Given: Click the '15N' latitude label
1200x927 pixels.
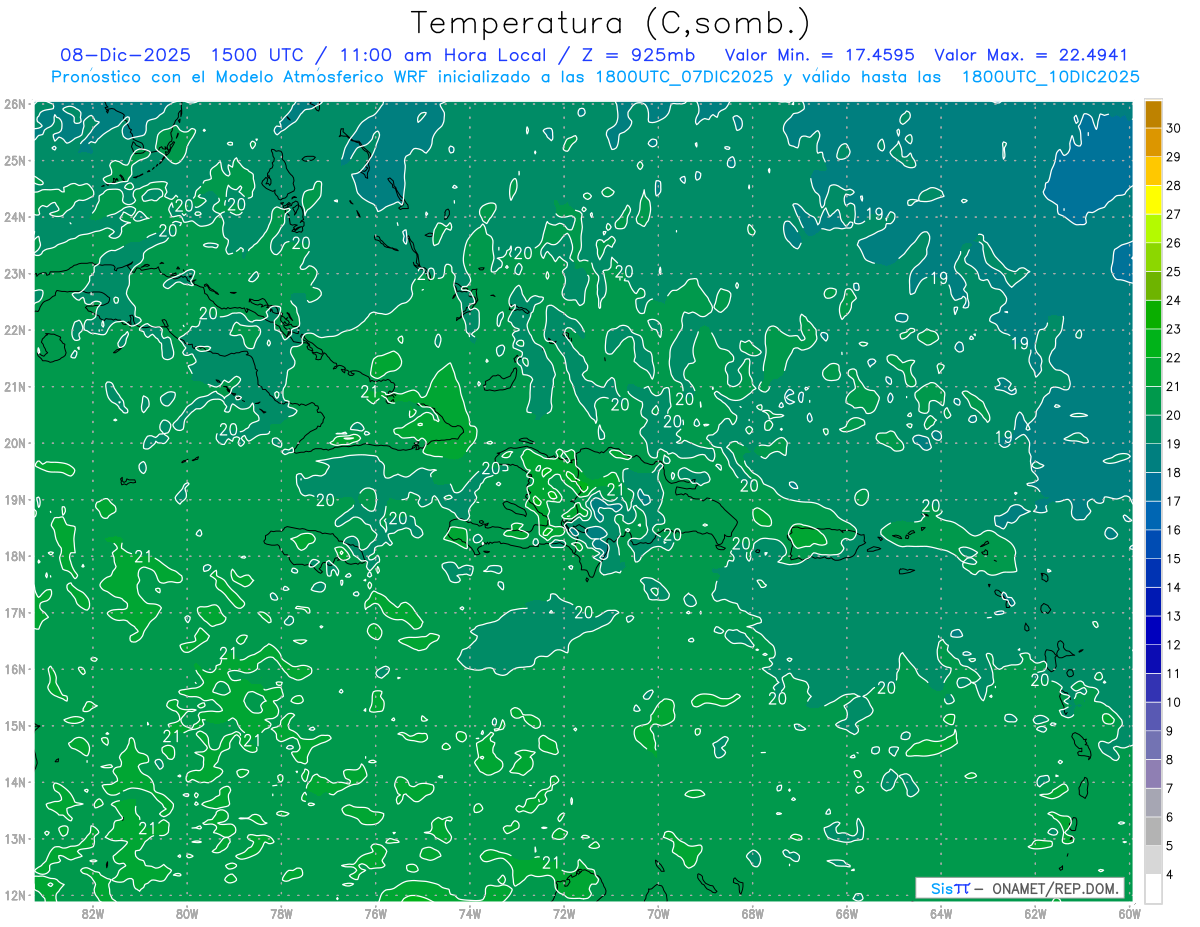Looking at the screenshot, I should 15,725.
